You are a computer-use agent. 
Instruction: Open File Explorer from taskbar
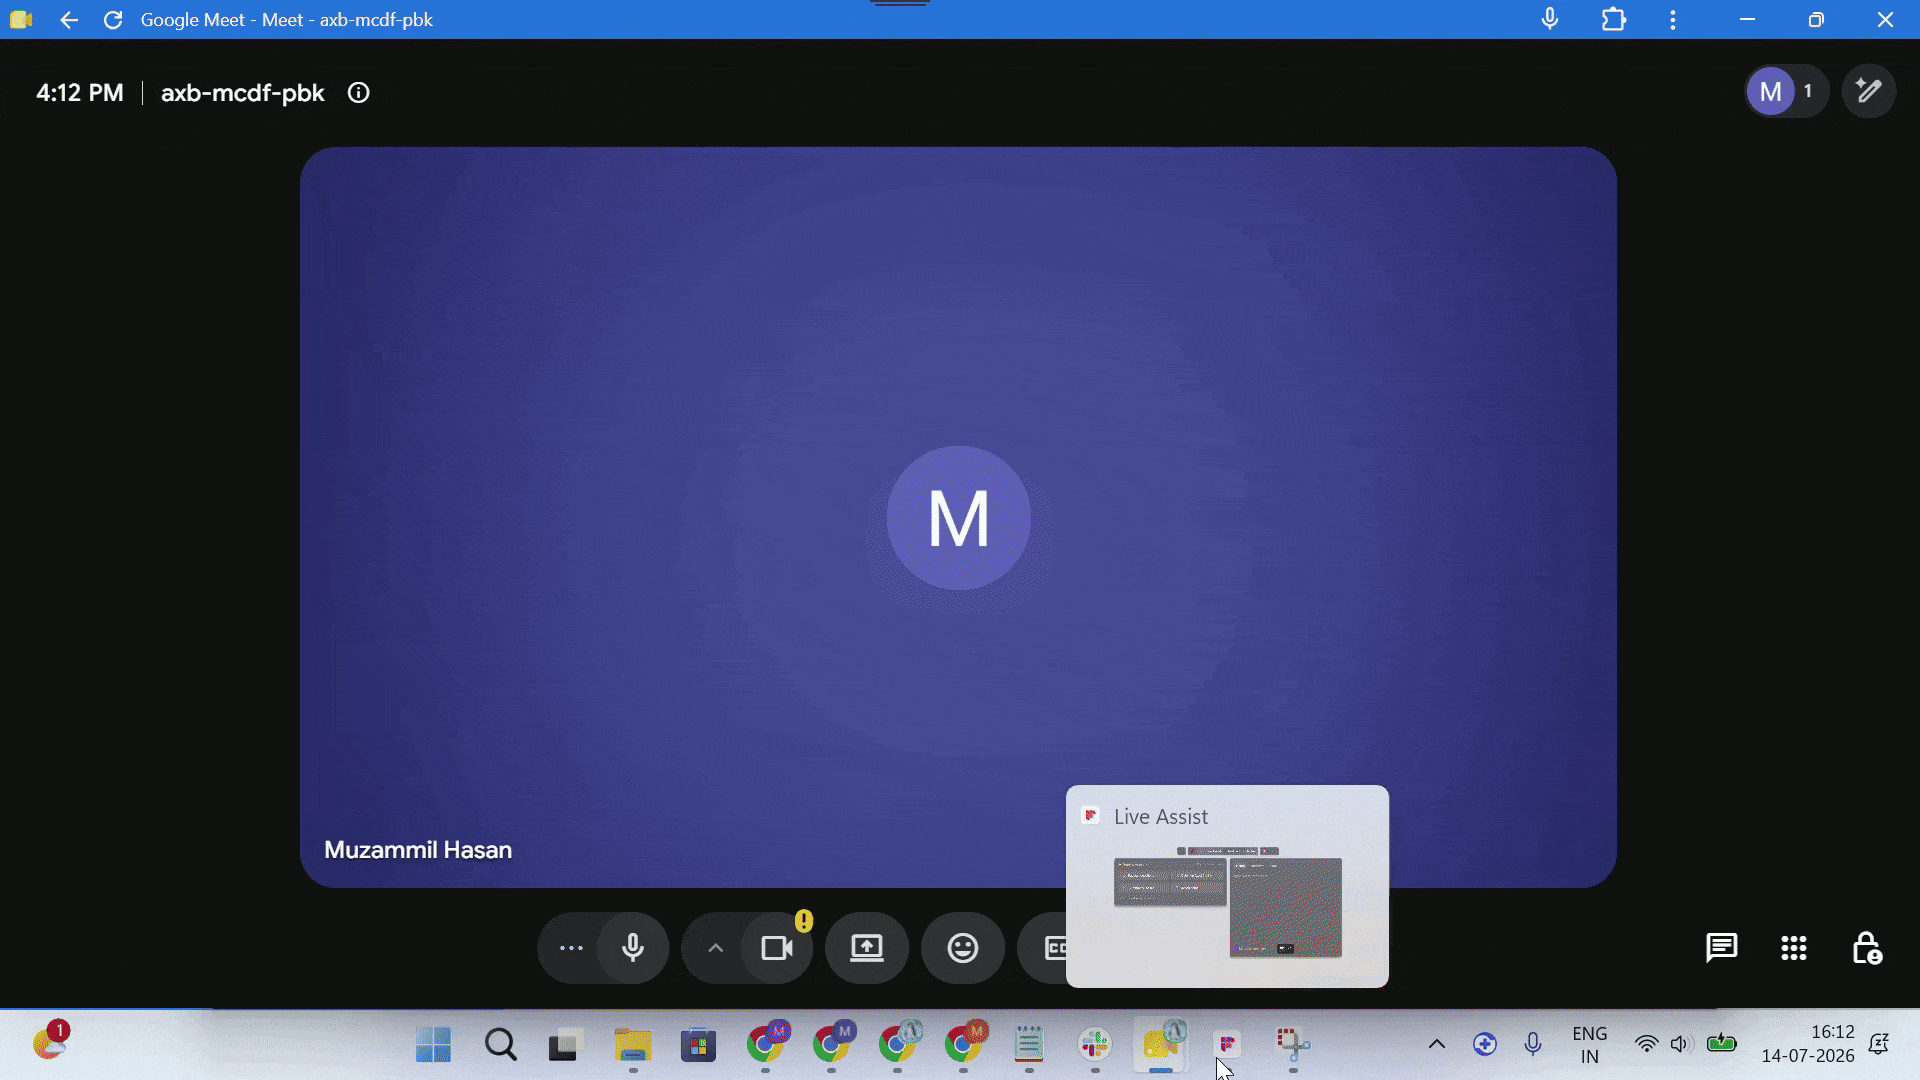(x=632, y=1045)
